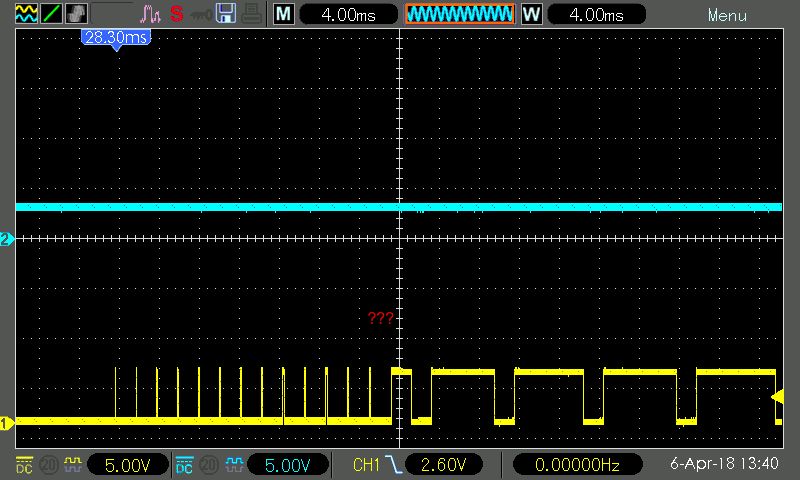The width and height of the screenshot is (800, 480).
Task: Toggle CH1 bandwidth limit 20 indicator
Action: 47,465
